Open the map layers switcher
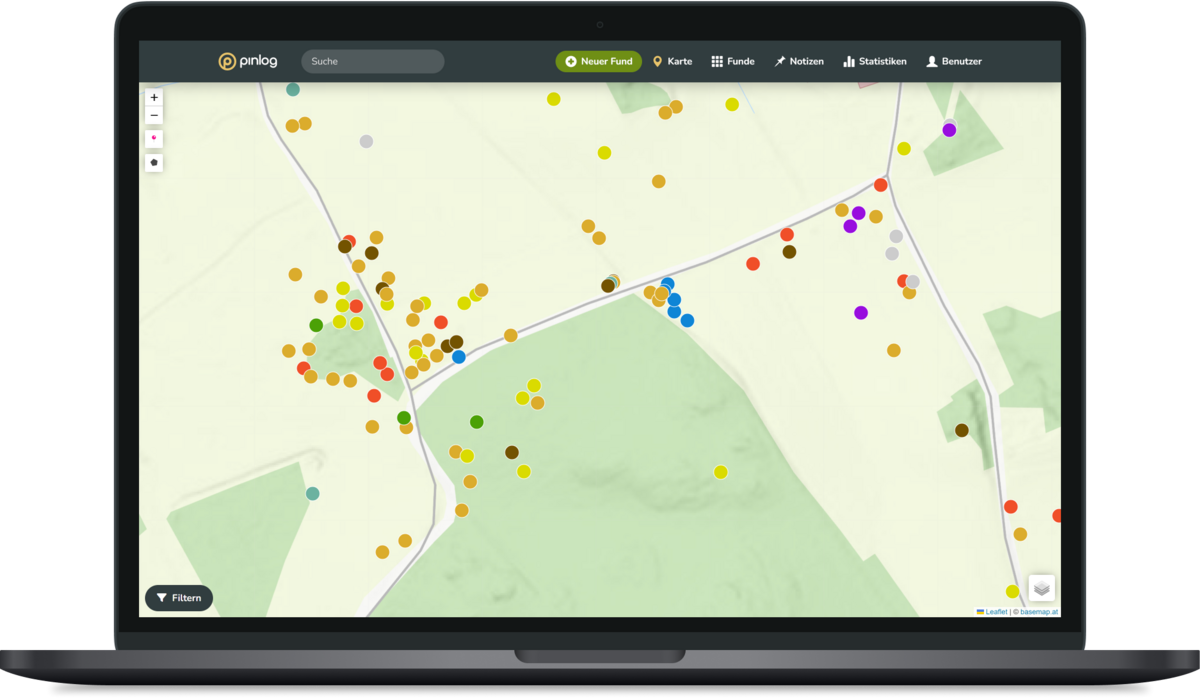 [1041, 588]
